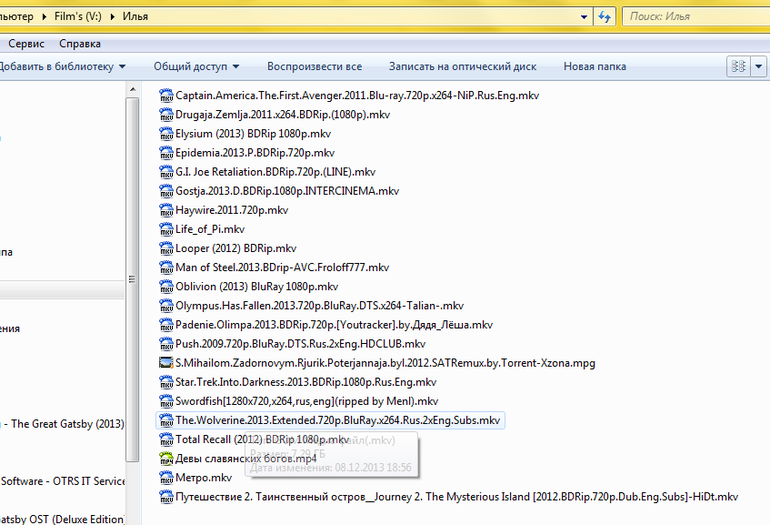770x525 pixels.
Task: Click Записать на оптический диск
Action: (463, 67)
